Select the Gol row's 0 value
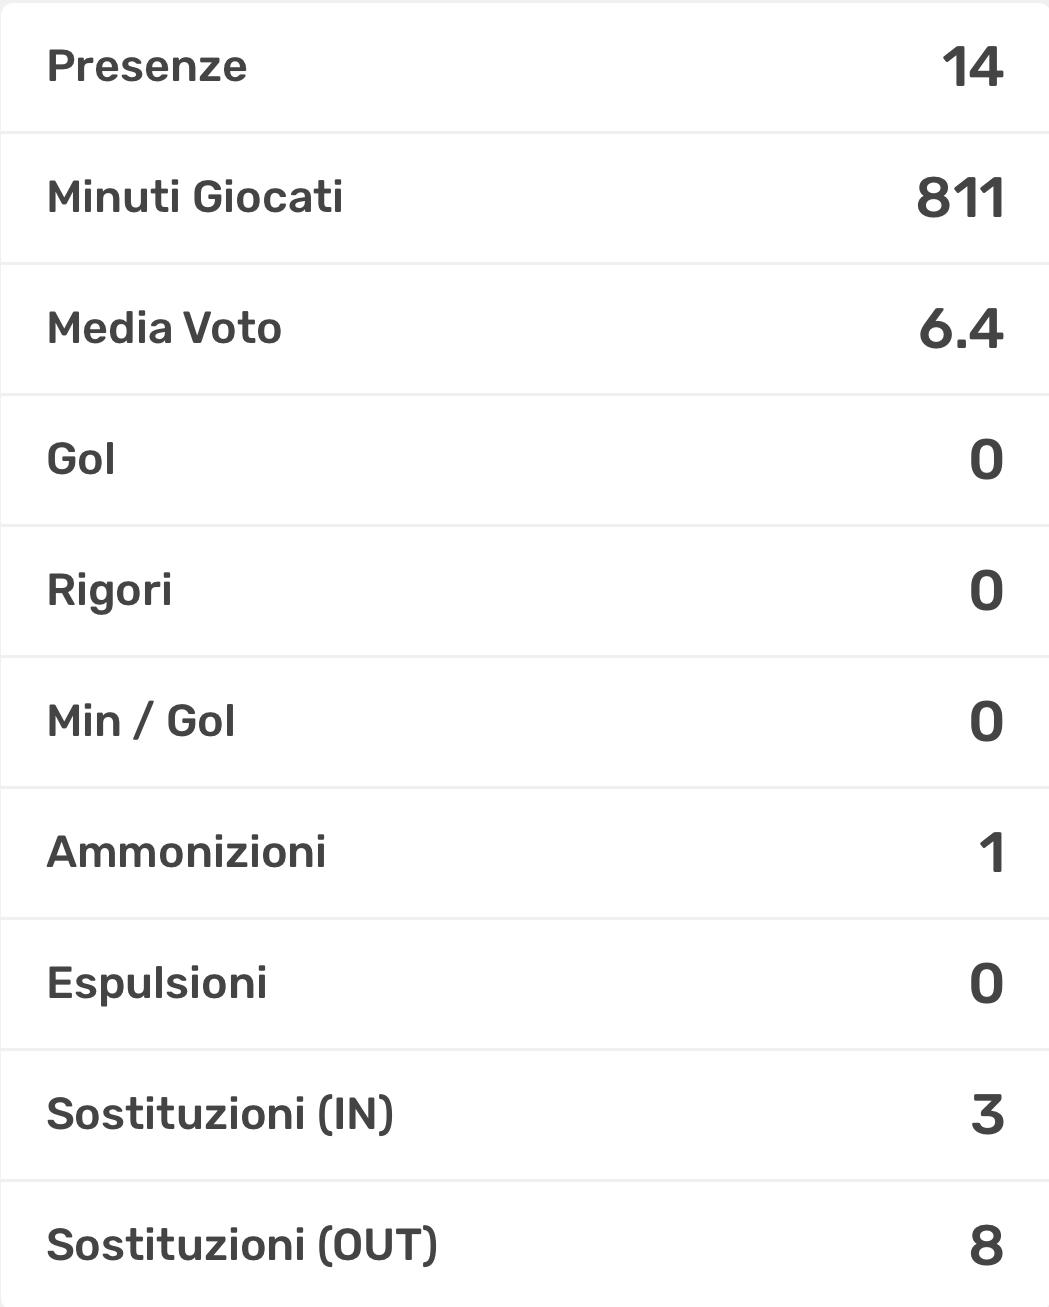Viewport: 1049px width, 1307px height. pyautogui.click(x=986, y=459)
